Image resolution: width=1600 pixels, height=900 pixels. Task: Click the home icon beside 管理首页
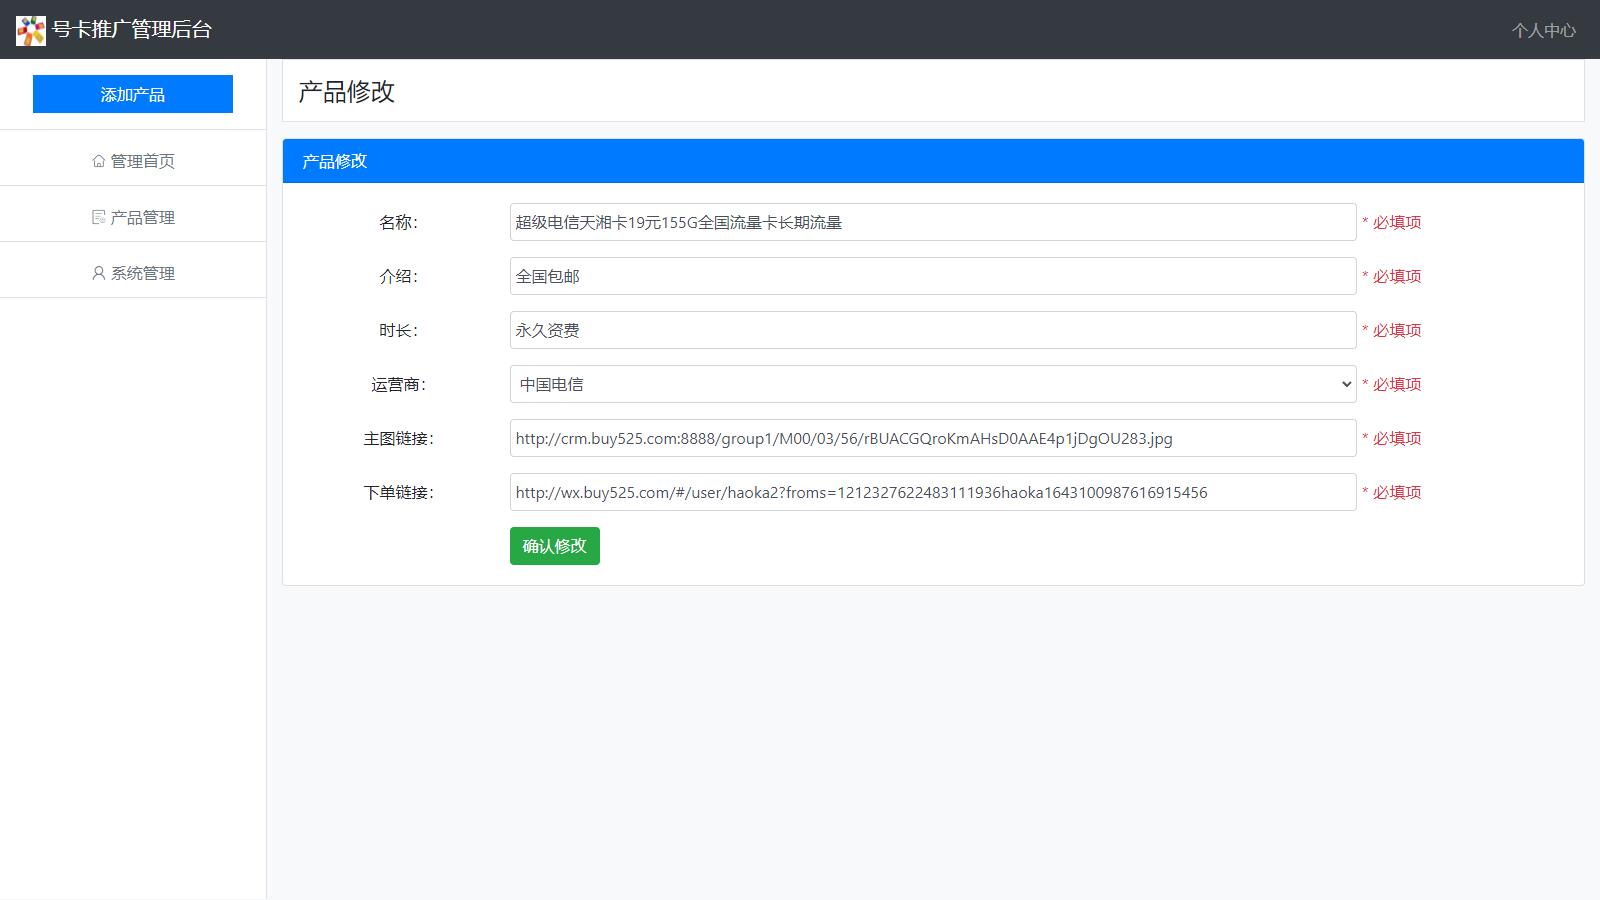tap(97, 160)
